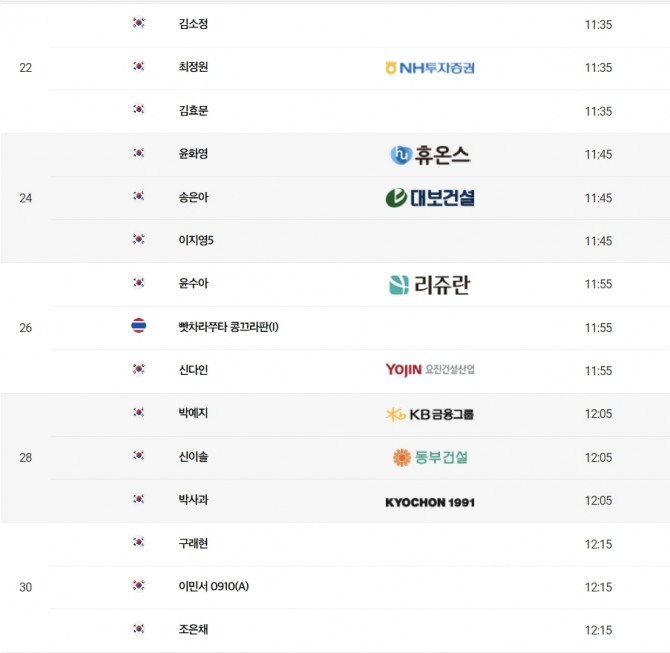Open the 리쥬란 sponsor logo

click(x=430, y=285)
